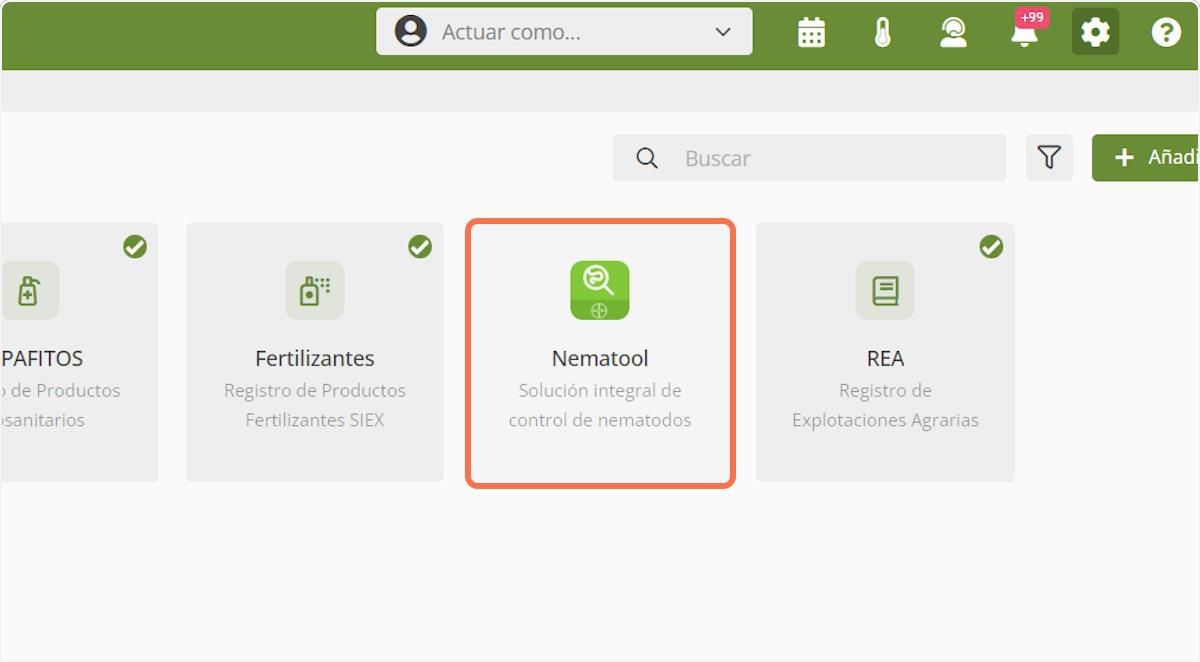
Task: Toggle the checkmark on REA card
Action: coord(991,246)
